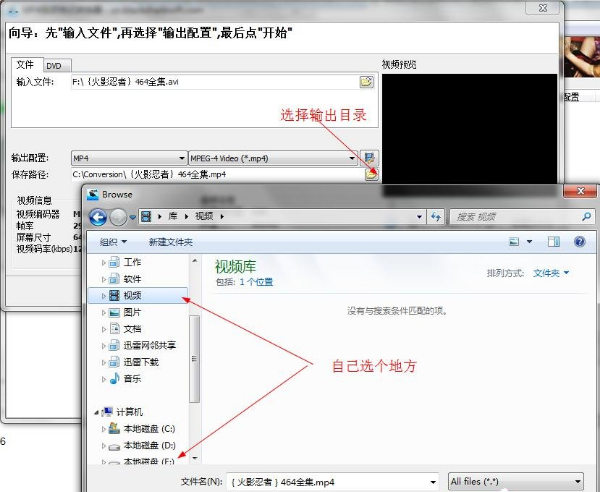The width and height of the screenshot is (601, 492).
Task: Collapse the 计算机 tree node
Action: pyautogui.click(x=97, y=412)
